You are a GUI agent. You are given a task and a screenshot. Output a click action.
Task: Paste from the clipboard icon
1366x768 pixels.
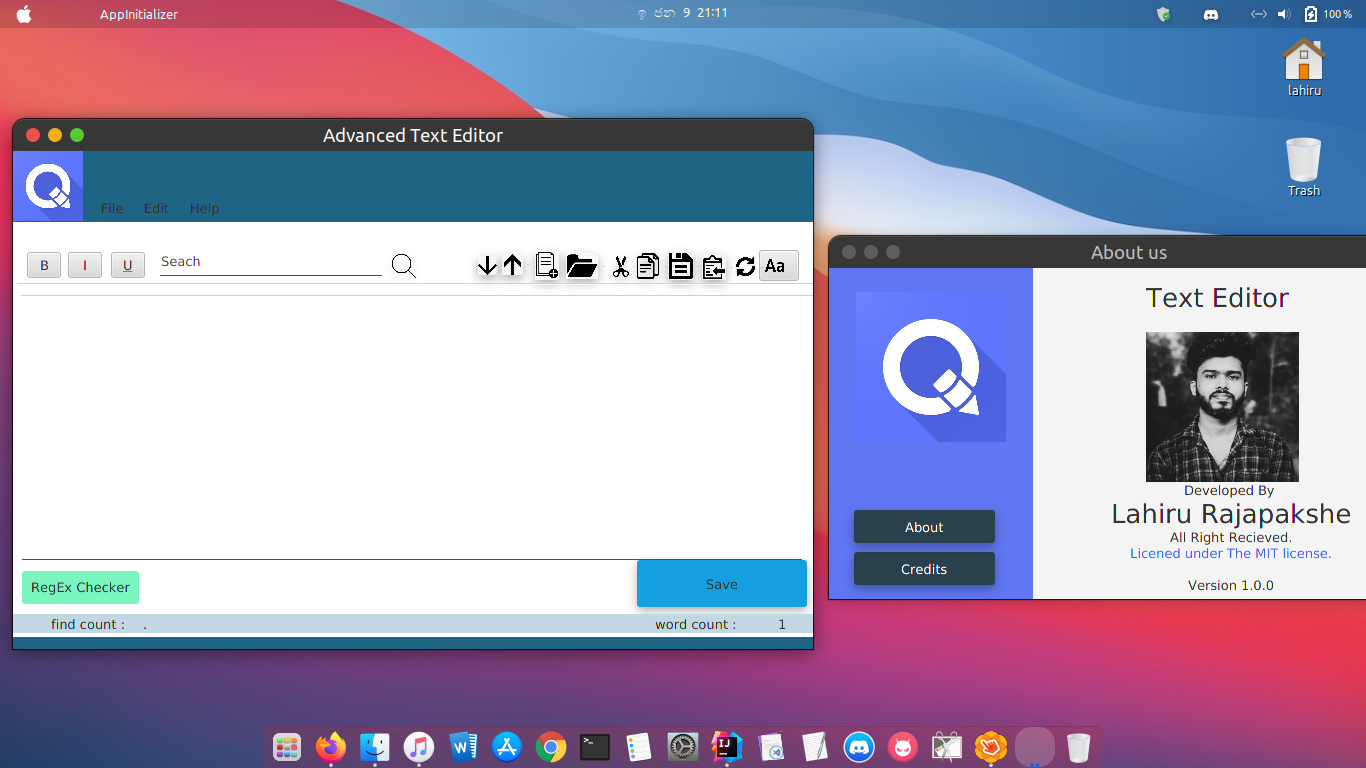point(713,265)
